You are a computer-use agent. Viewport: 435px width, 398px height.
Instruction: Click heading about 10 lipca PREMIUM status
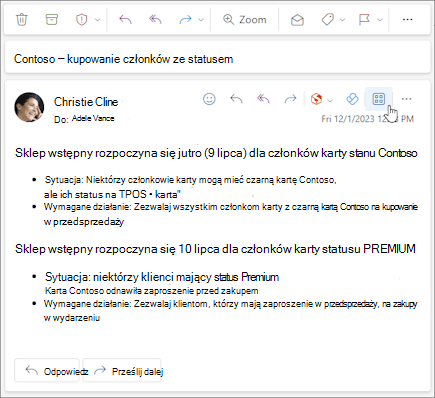(x=215, y=249)
